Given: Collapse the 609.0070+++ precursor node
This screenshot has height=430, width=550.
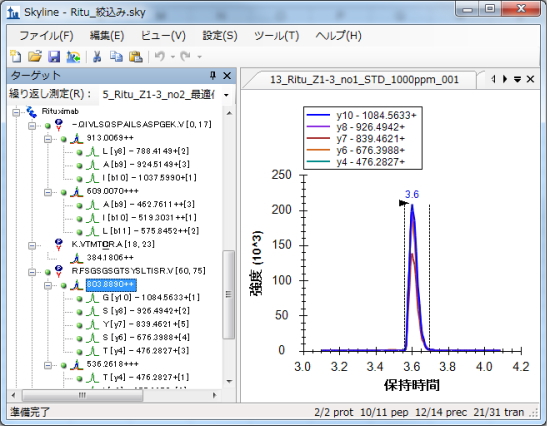Looking at the screenshot, I should [48, 192].
